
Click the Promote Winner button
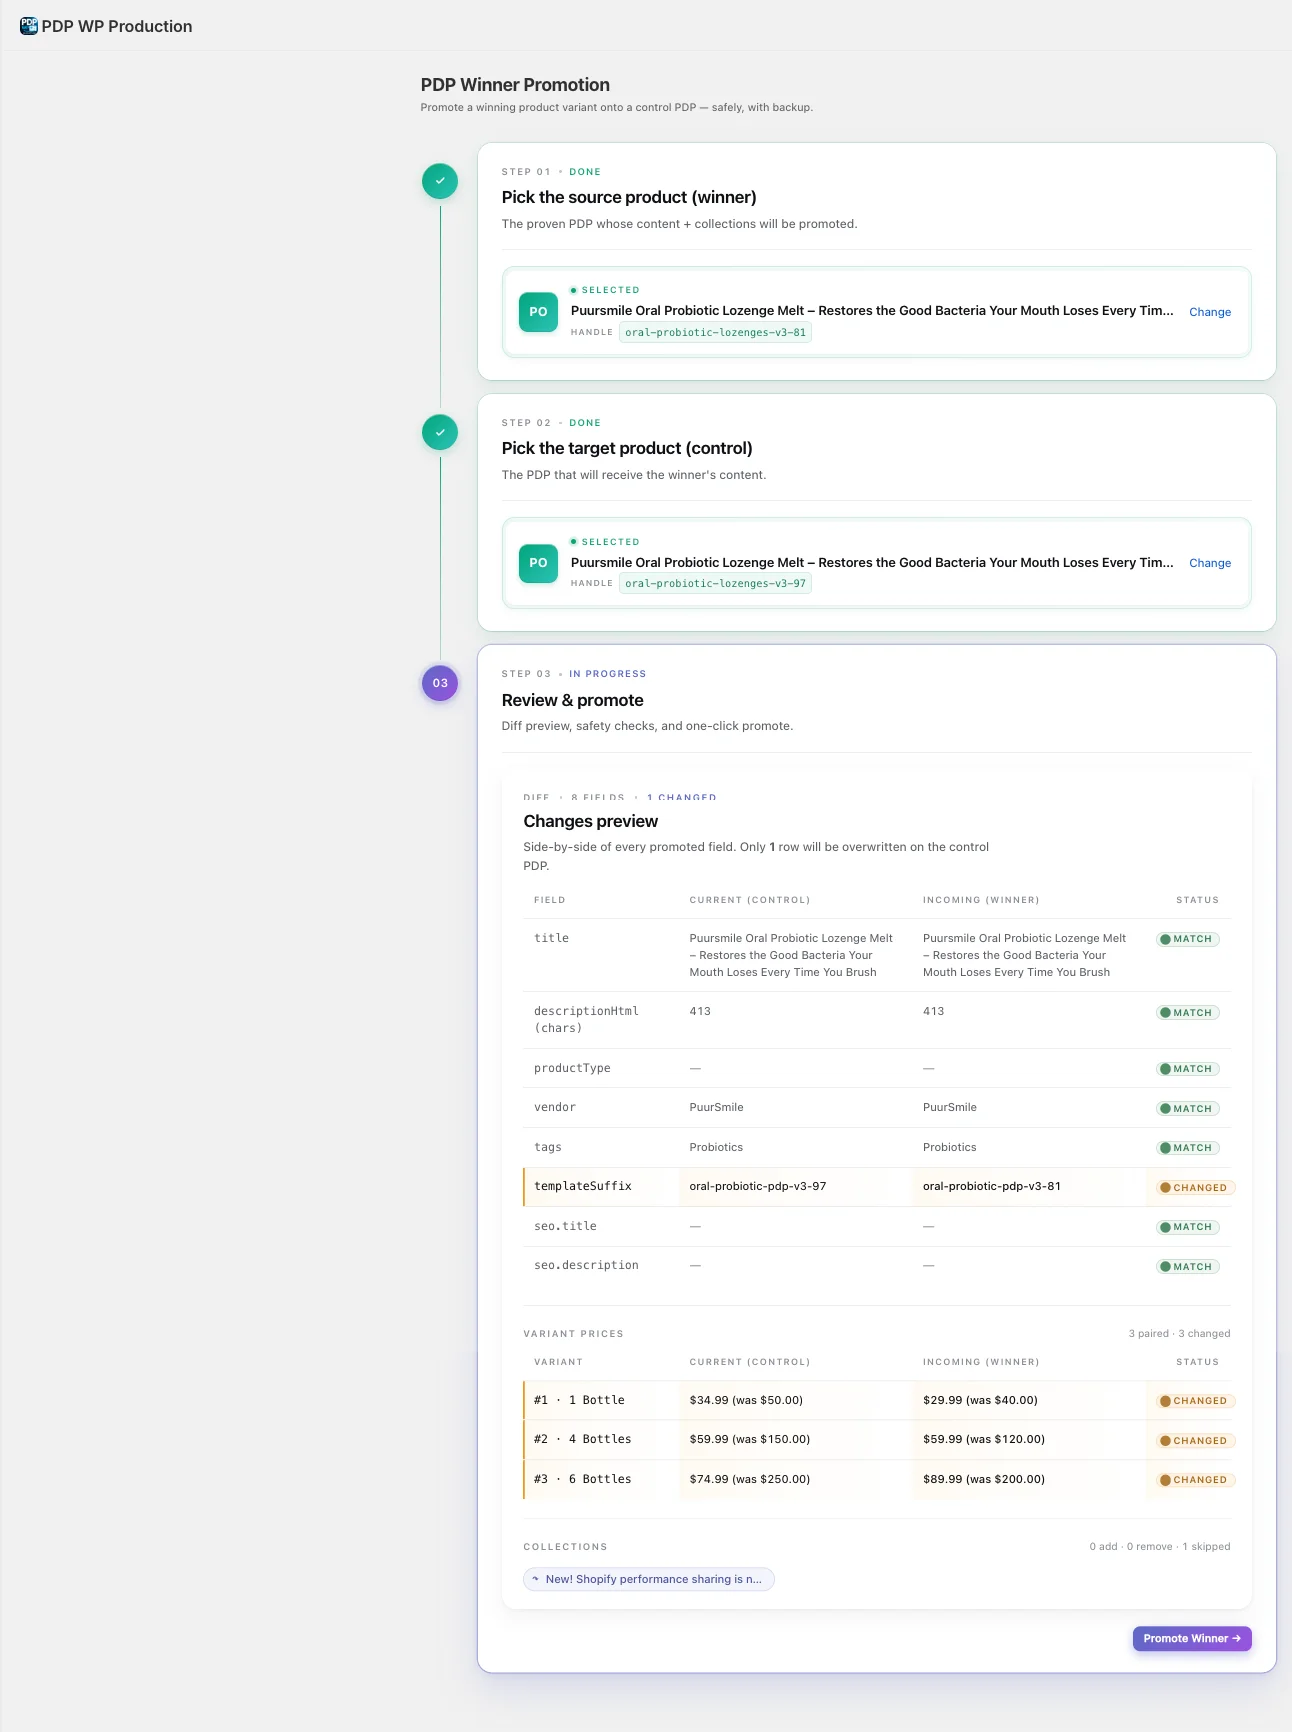click(1192, 1638)
